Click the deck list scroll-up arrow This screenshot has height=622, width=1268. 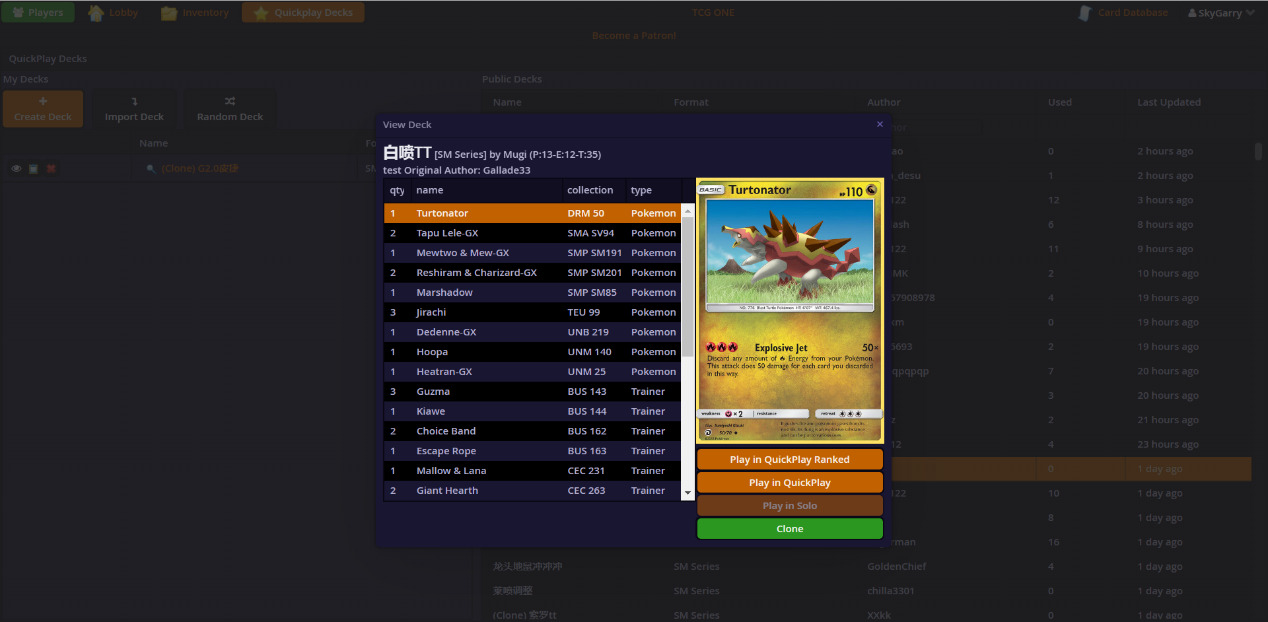coord(688,210)
